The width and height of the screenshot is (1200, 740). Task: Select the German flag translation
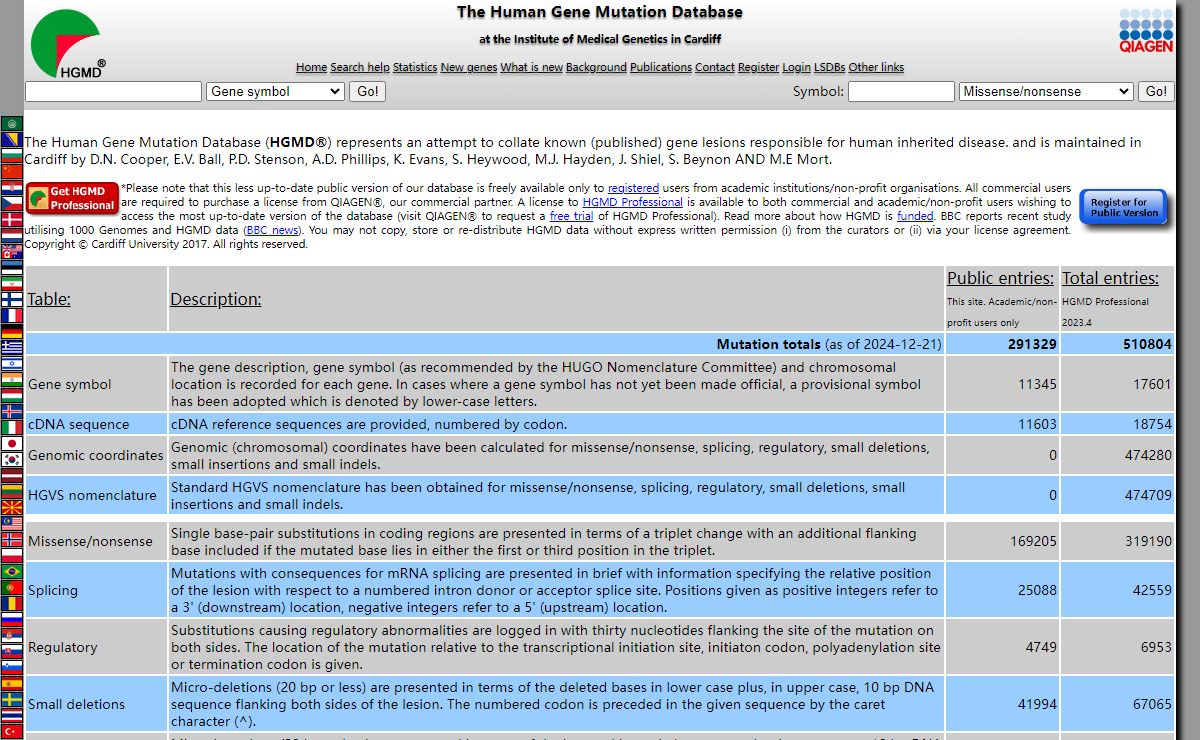(12, 332)
